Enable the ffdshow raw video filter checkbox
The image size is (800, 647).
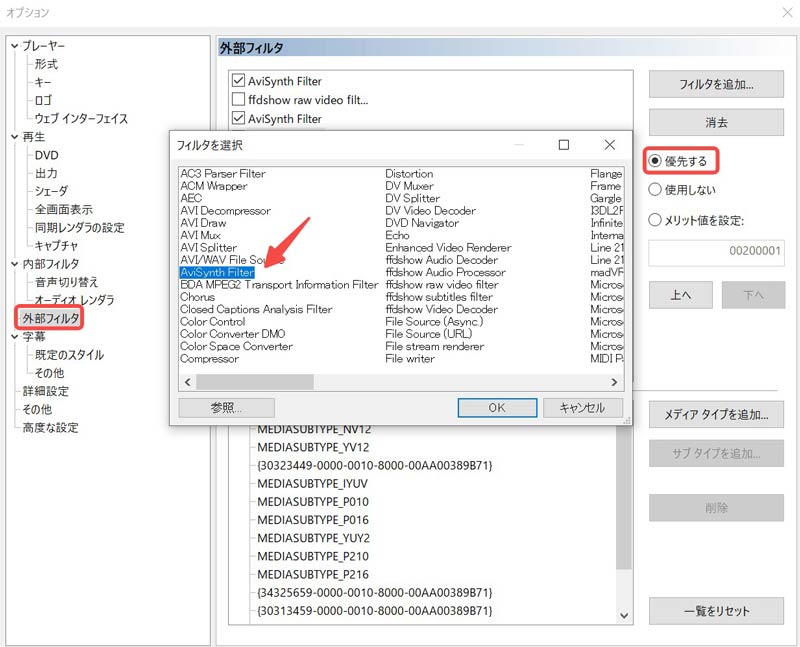click(x=238, y=100)
